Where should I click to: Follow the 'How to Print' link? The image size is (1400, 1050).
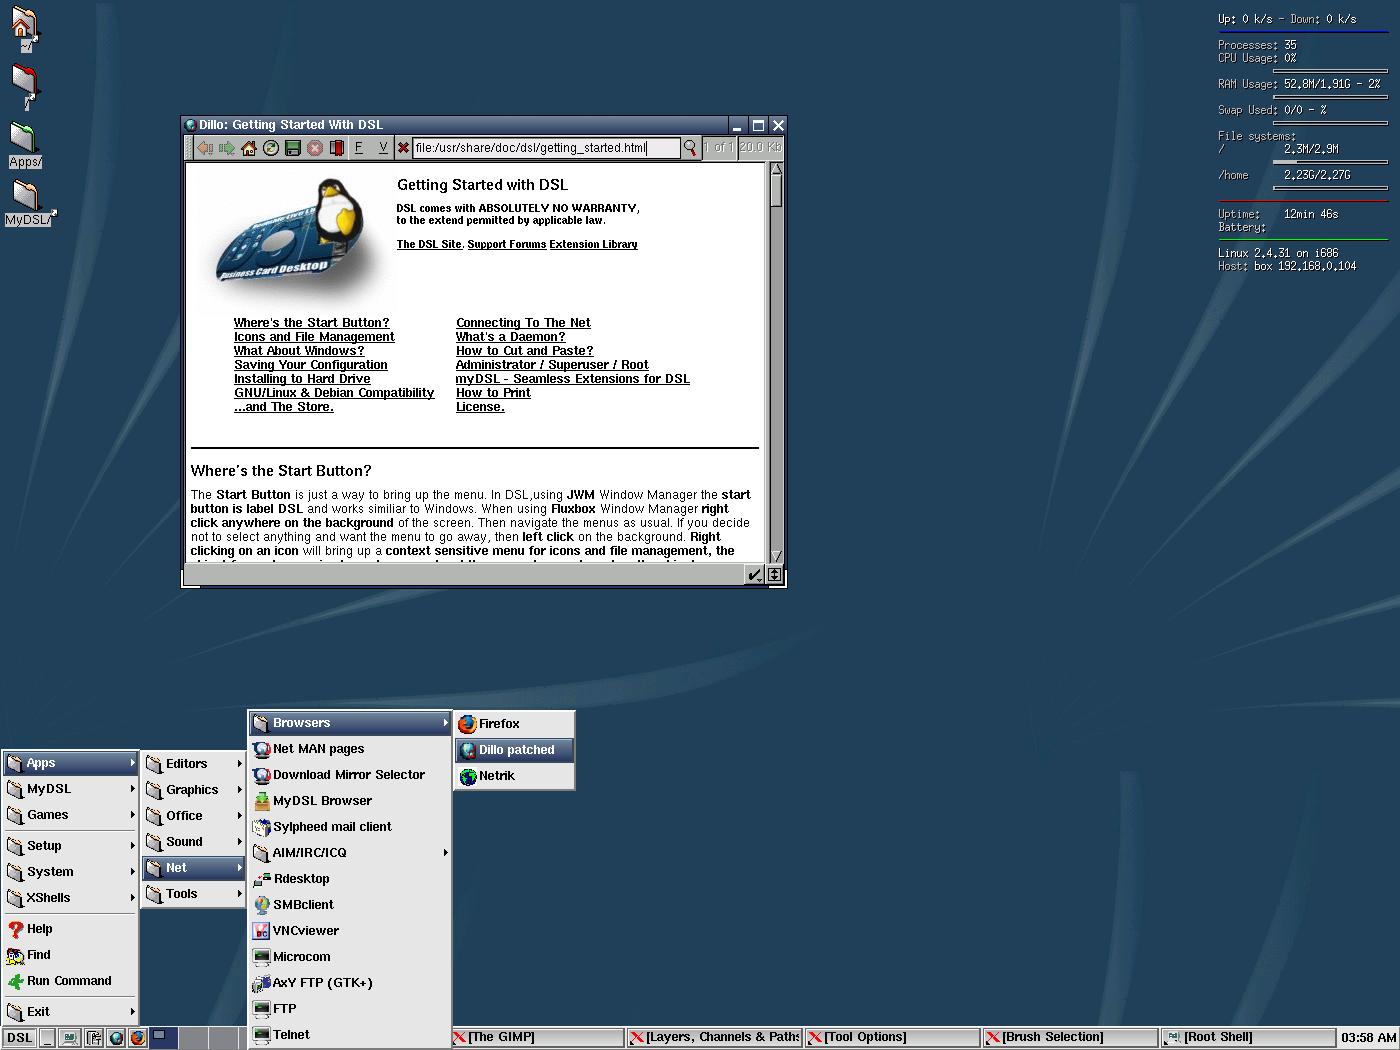(x=493, y=393)
